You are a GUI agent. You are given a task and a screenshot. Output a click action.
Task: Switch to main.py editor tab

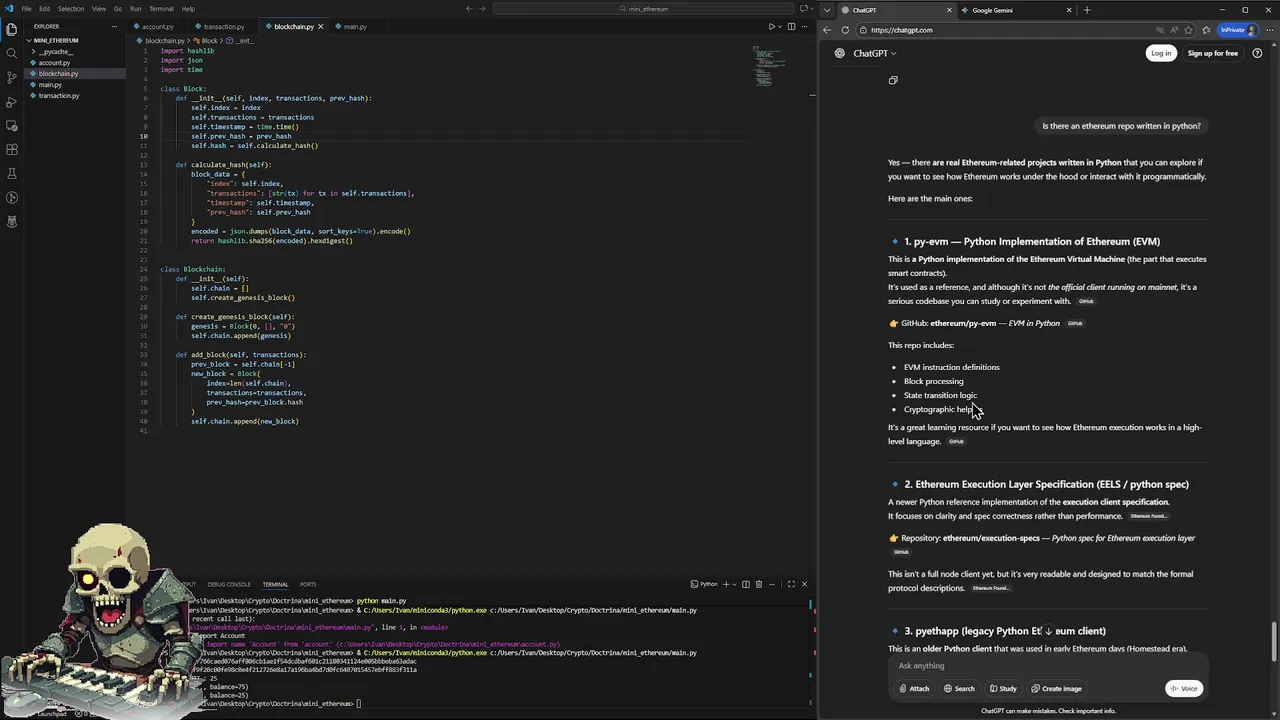(x=355, y=26)
